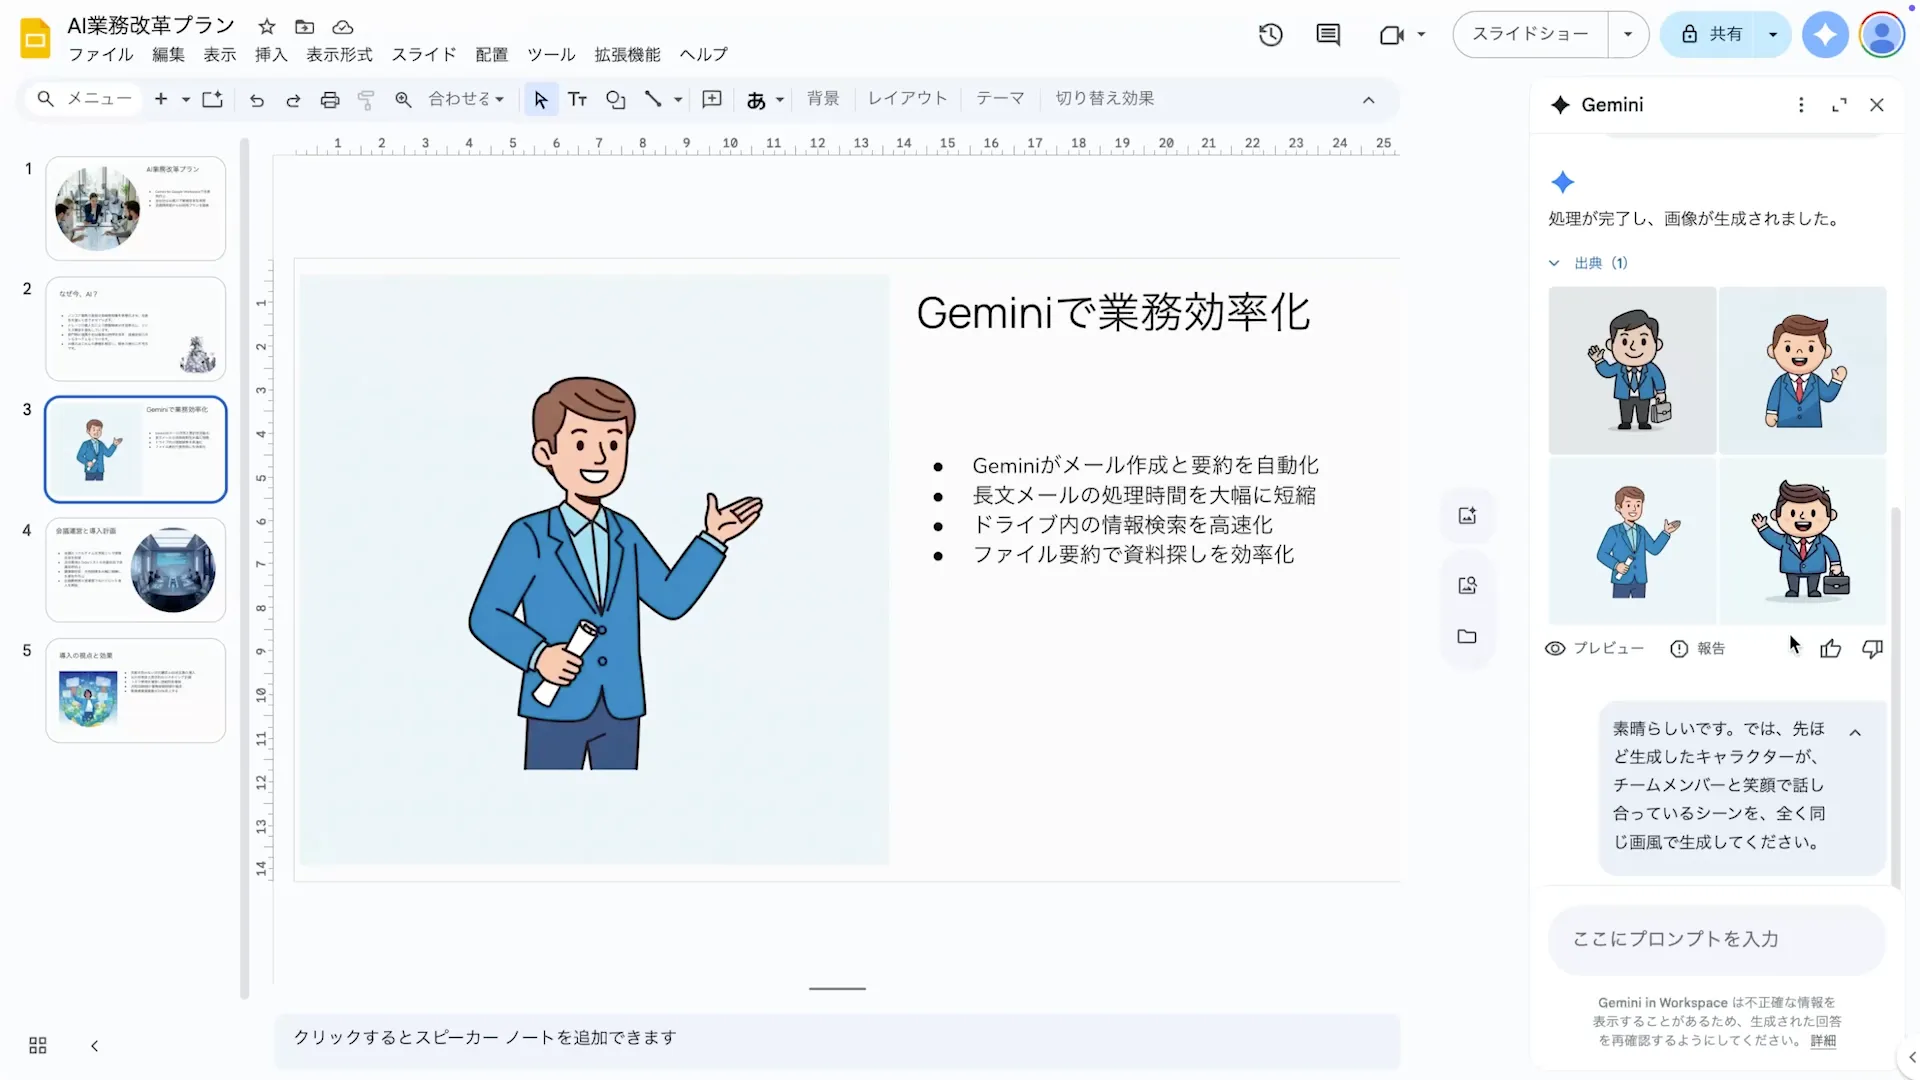Give a thumbs down to the Gemini result
Image resolution: width=1920 pixels, height=1080 pixels.
pos(1873,648)
